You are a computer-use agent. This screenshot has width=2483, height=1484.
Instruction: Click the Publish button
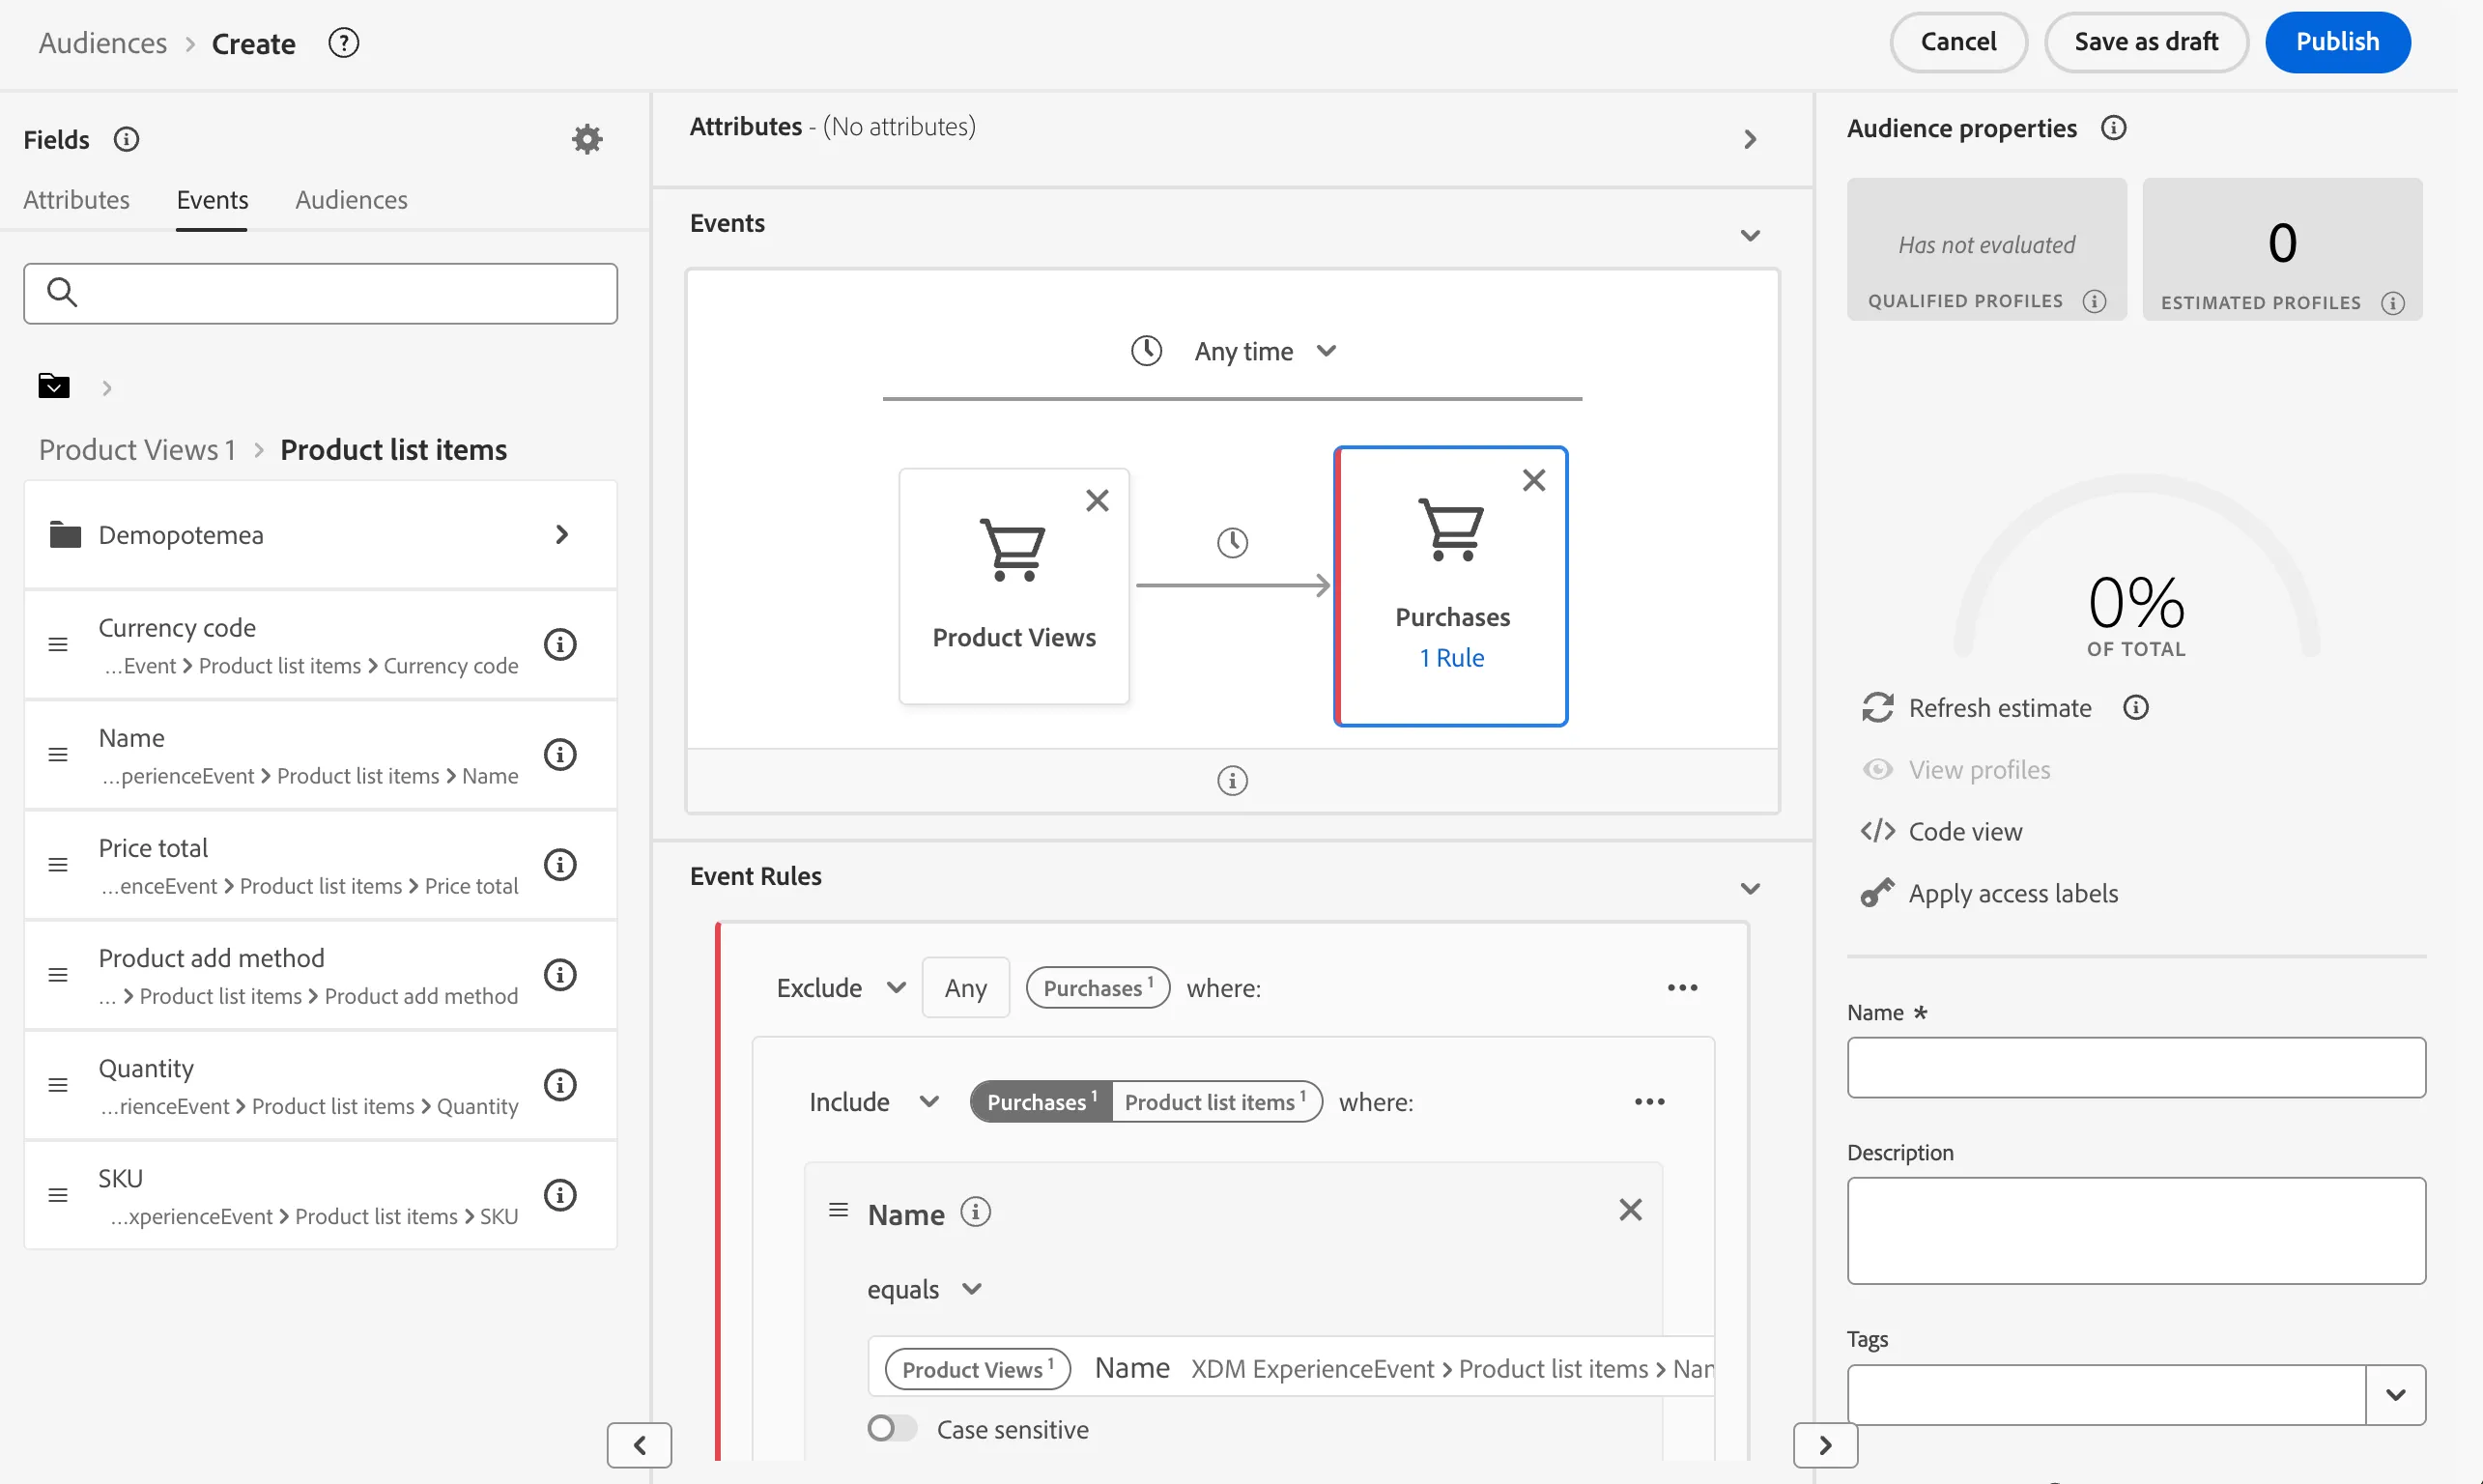tap(2337, 42)
